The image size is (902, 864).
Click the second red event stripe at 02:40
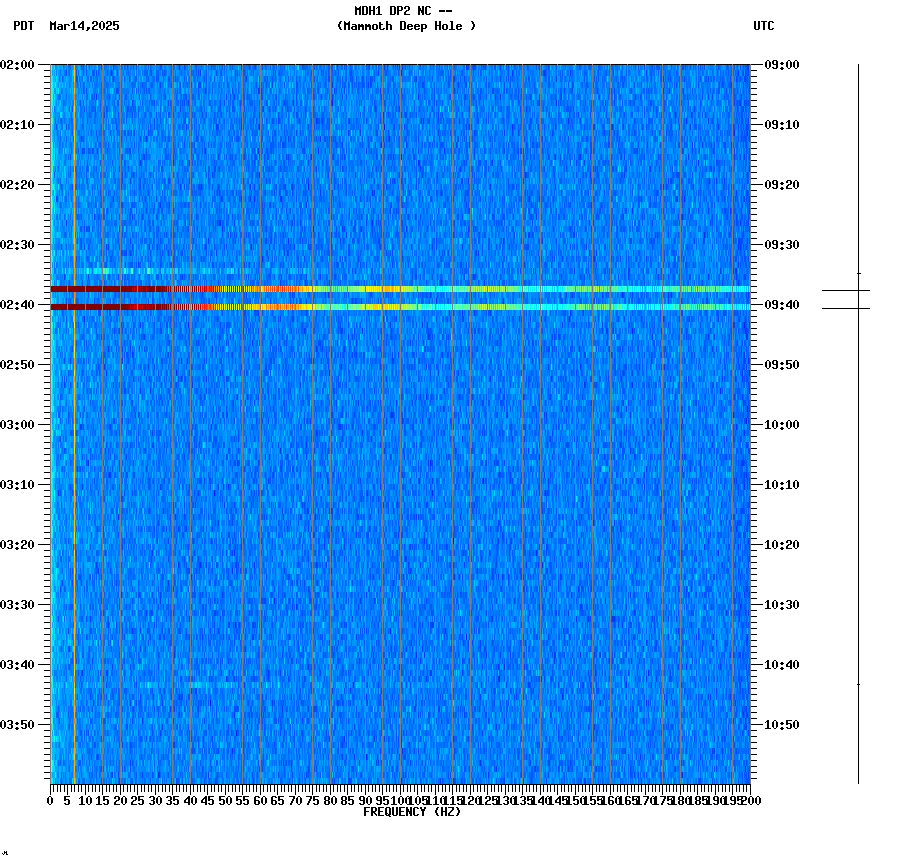pyautogui.click(x=400, y=306)
